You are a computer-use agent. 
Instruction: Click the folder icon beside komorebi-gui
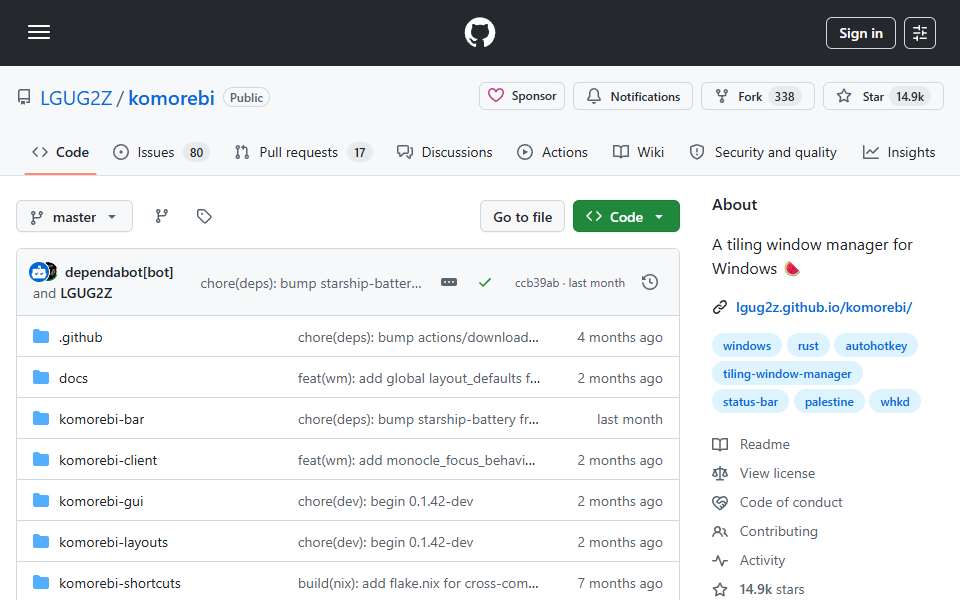pos(41,501)
